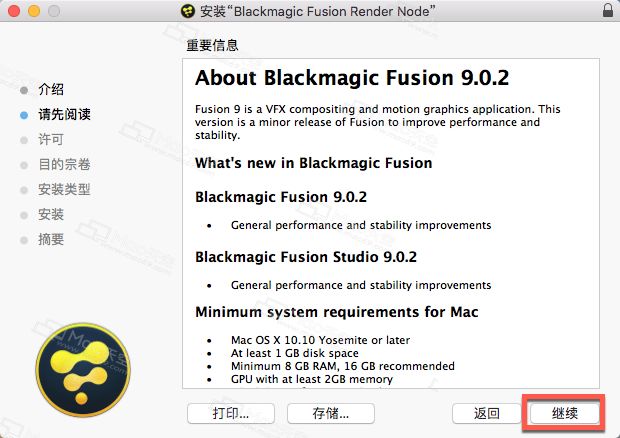
Task: Click the 重要信息 heading
Action: 212,45
